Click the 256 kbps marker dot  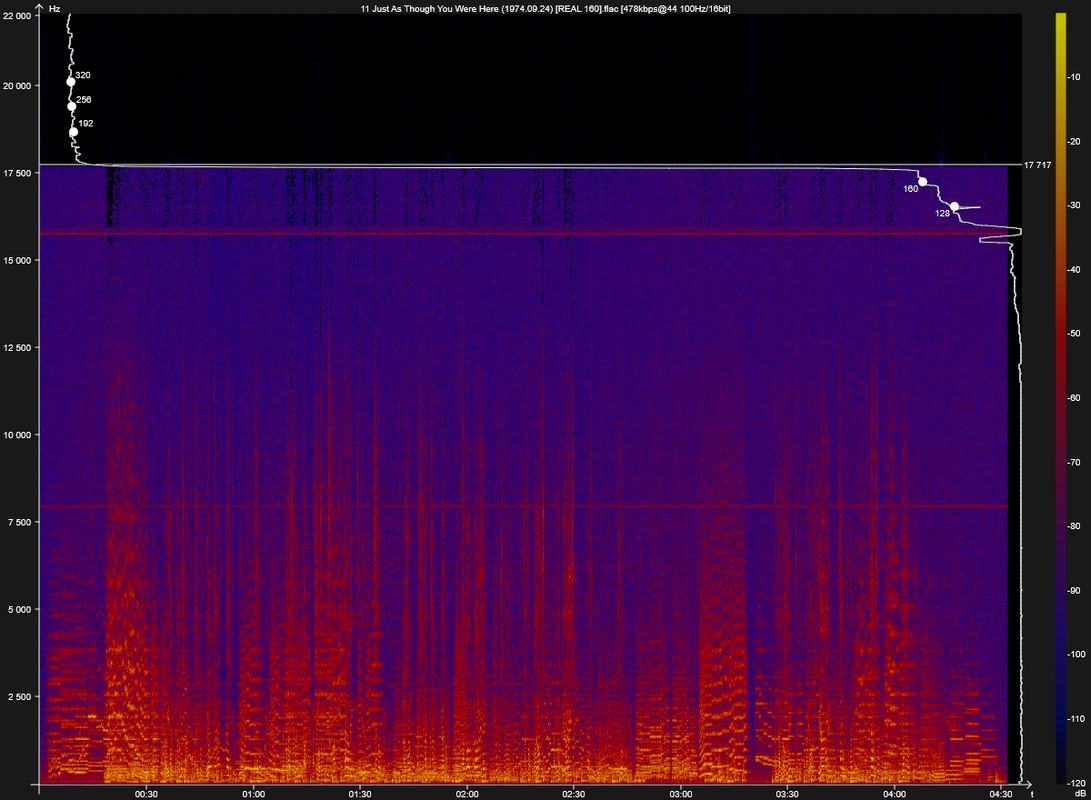[x=72, y=106]
